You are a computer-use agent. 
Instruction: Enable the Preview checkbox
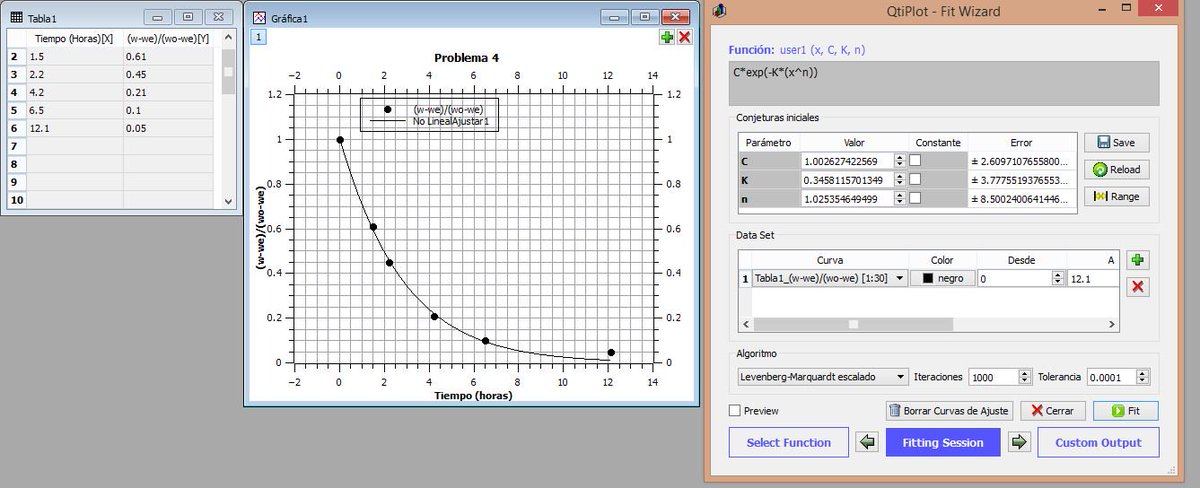tap(735, 411)
